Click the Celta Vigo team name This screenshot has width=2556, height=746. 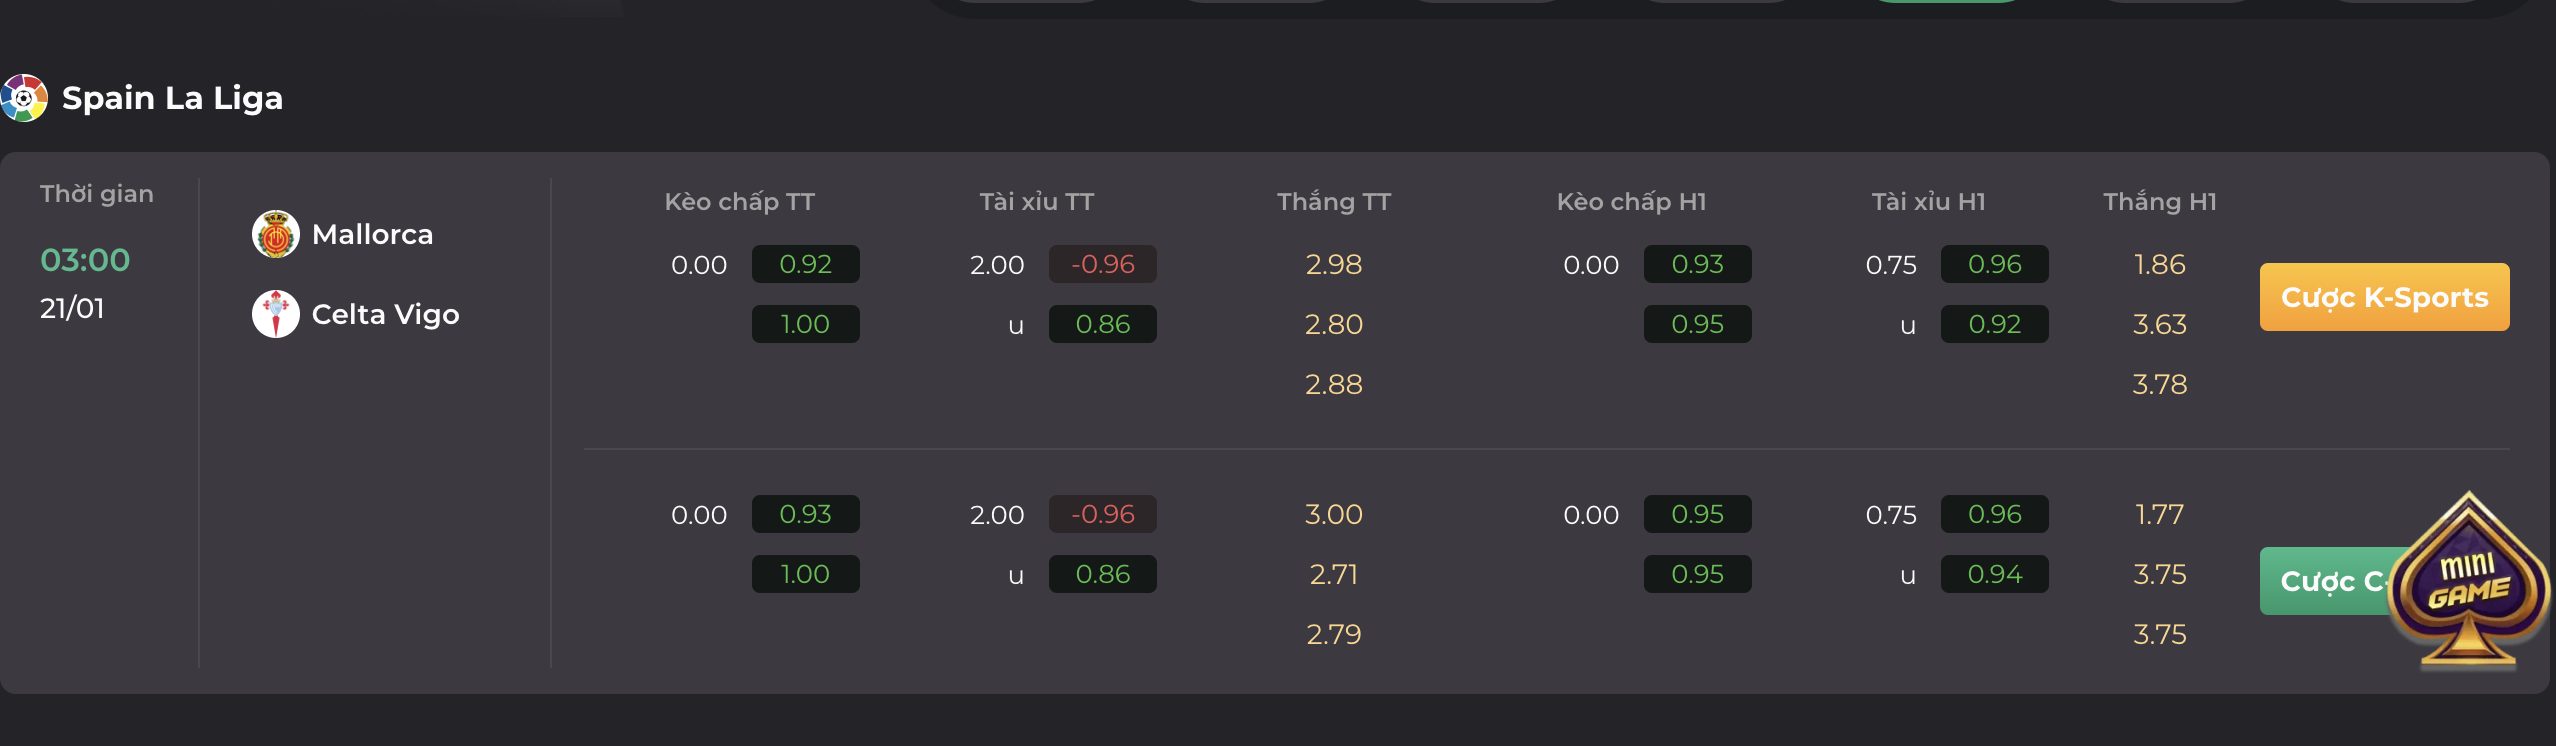385,315
